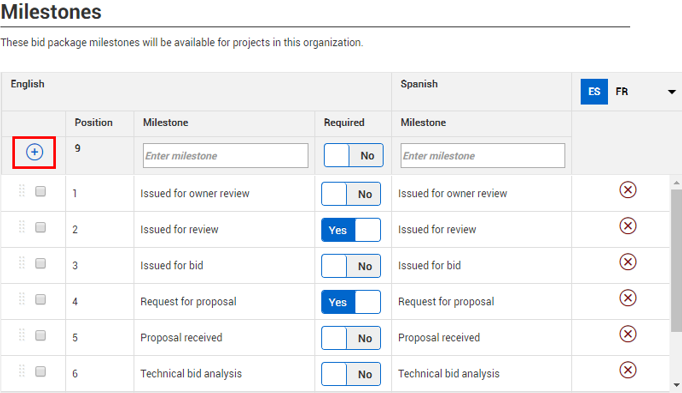Click the vertical scrollbar thumb
Viewport: 682px width, 393px height.
pyautogui.click(x=676, y=261)
